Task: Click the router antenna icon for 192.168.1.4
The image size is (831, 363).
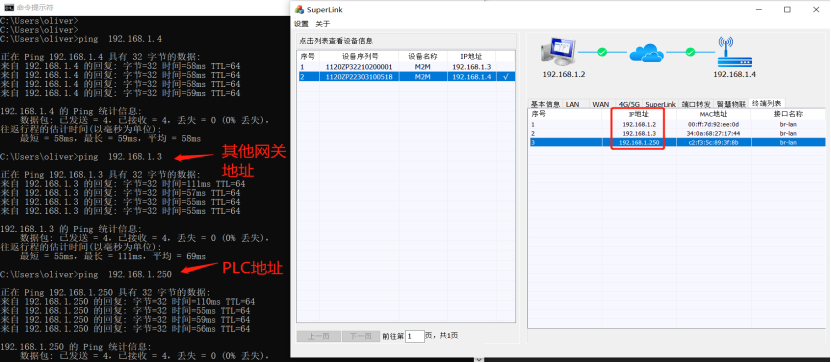Action: pos(735,51)
